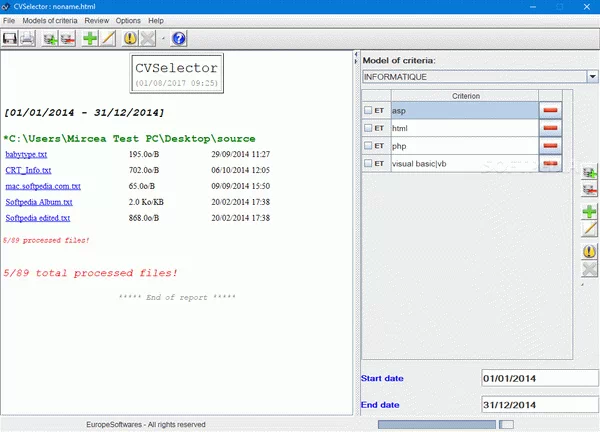Collapse panel using the splitter arrow
Screen dimensions: 600x432
tap(356, 54)
